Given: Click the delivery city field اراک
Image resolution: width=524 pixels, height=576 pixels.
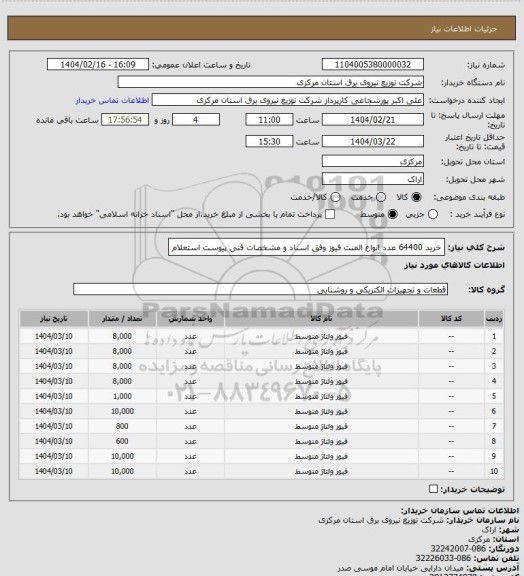Looking at the screenshot, I should coord(373,179).
